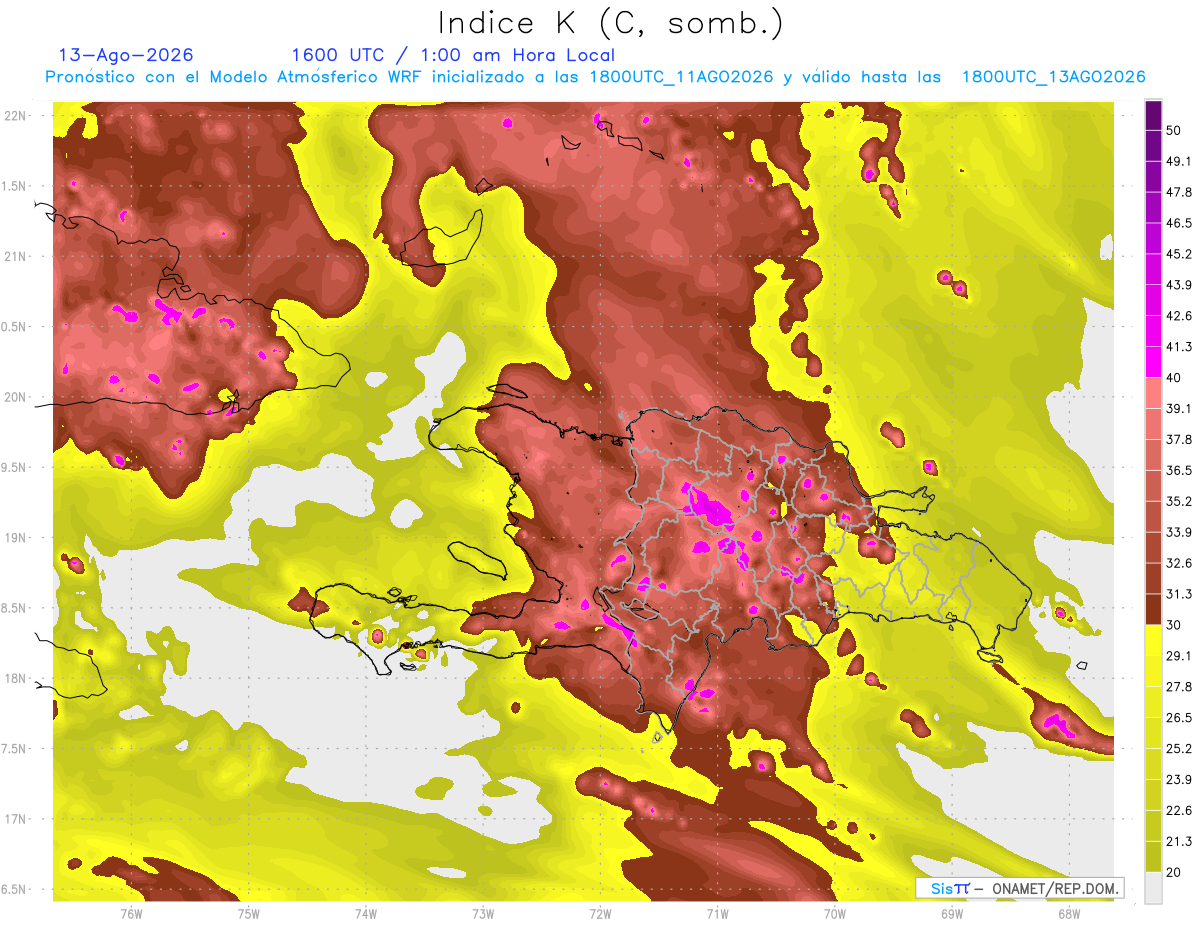Click the colorbar value 45.2
Image resolution: width=1200 pixels, height=927 pixels.
click(x=1178, y=254)
